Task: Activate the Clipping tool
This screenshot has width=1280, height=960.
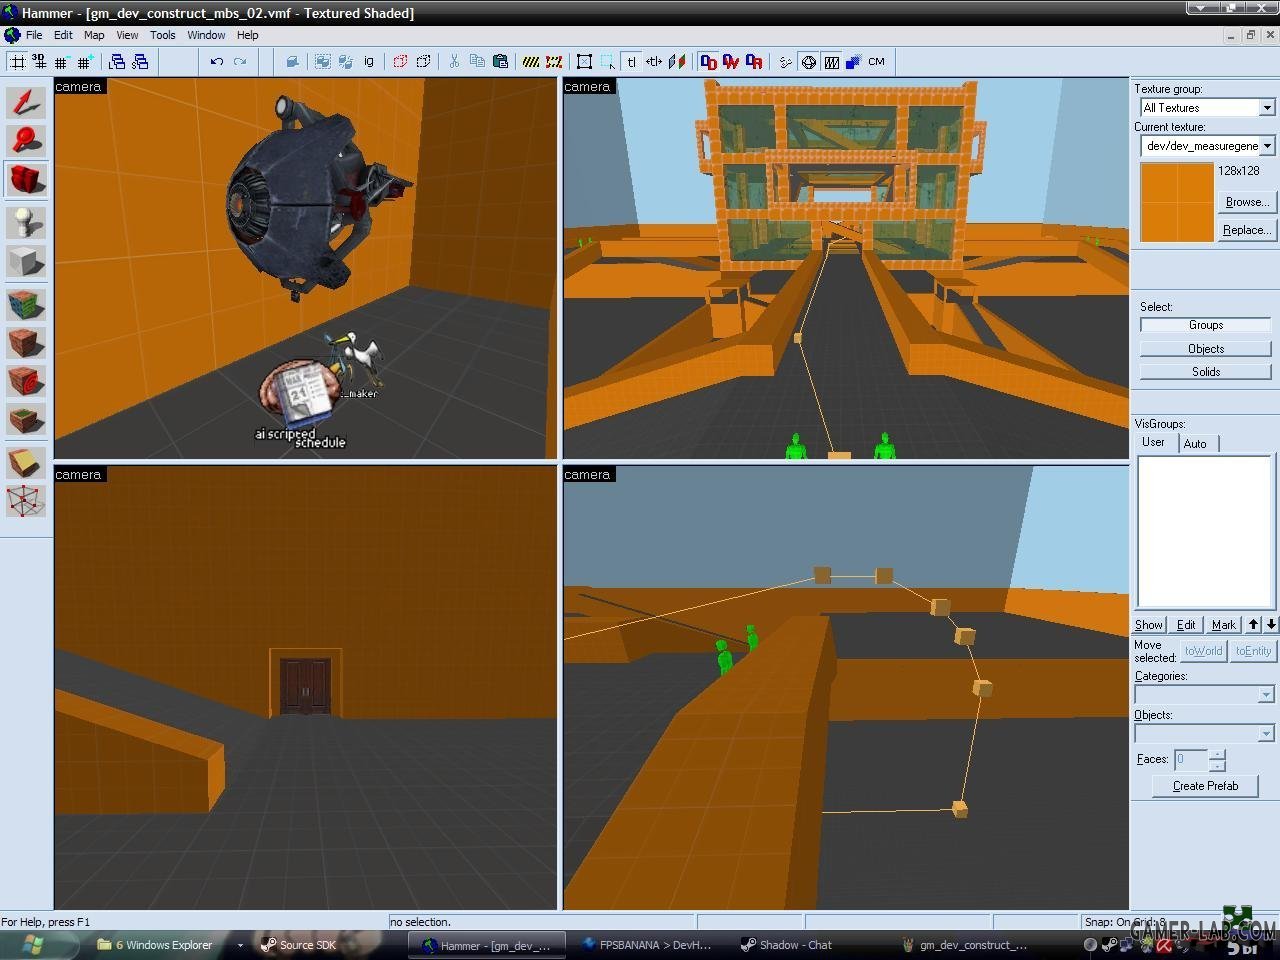Action: tap(26, 462)
